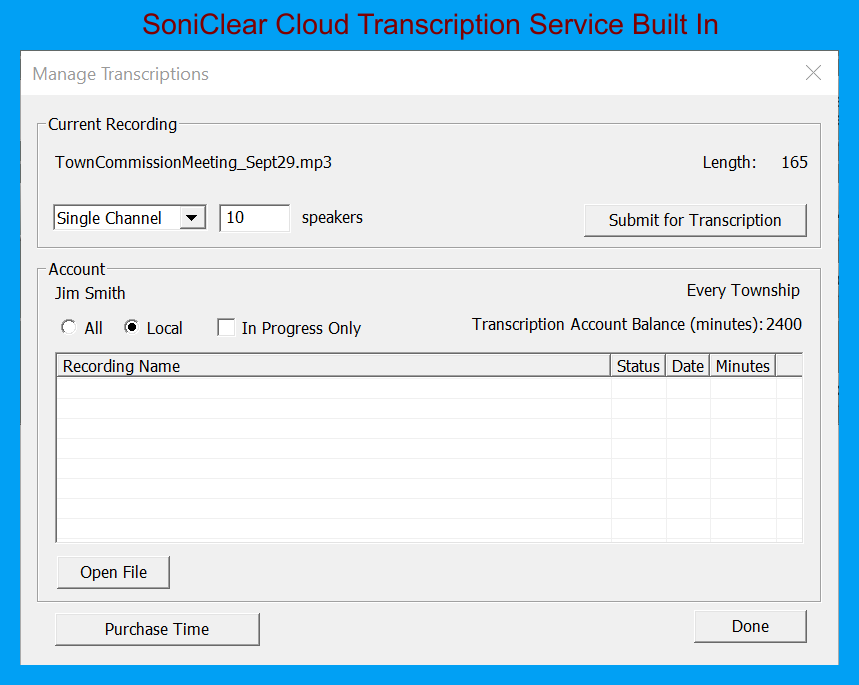Click the Minutes column header

pos(742,366)
